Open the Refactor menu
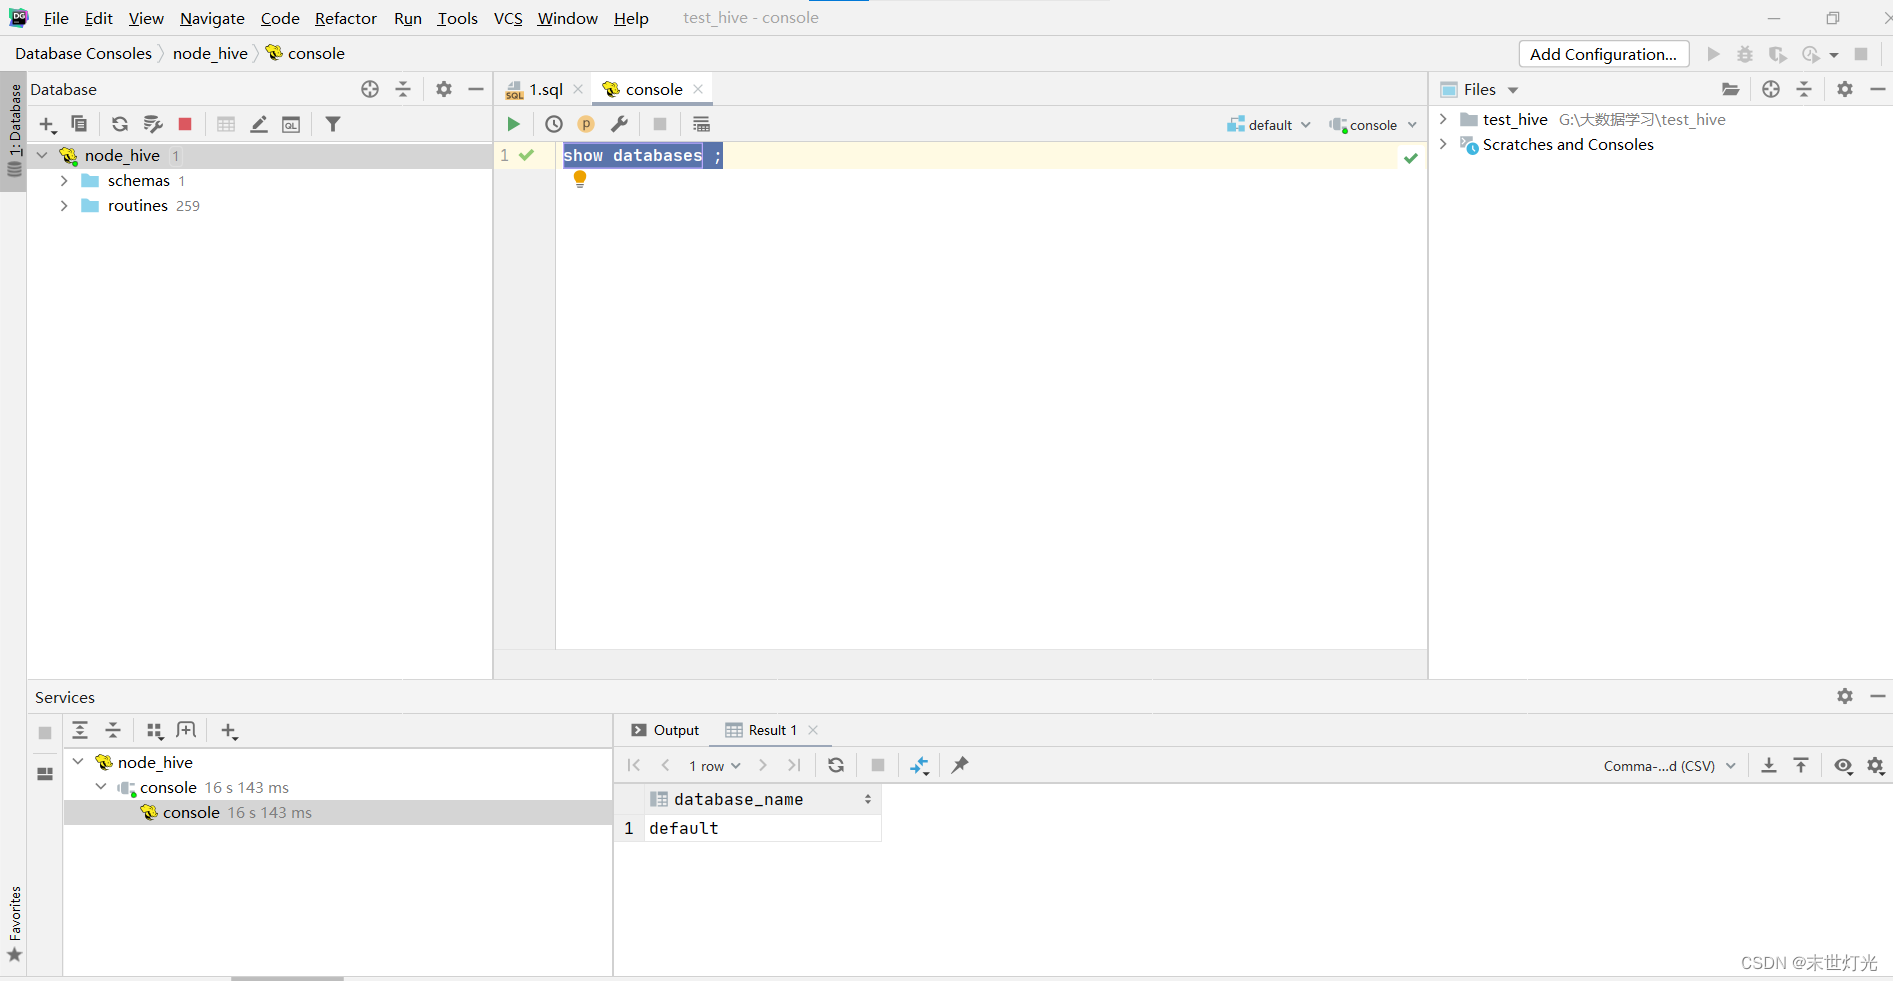This screenshot has height=981, width=1893. 345,18
